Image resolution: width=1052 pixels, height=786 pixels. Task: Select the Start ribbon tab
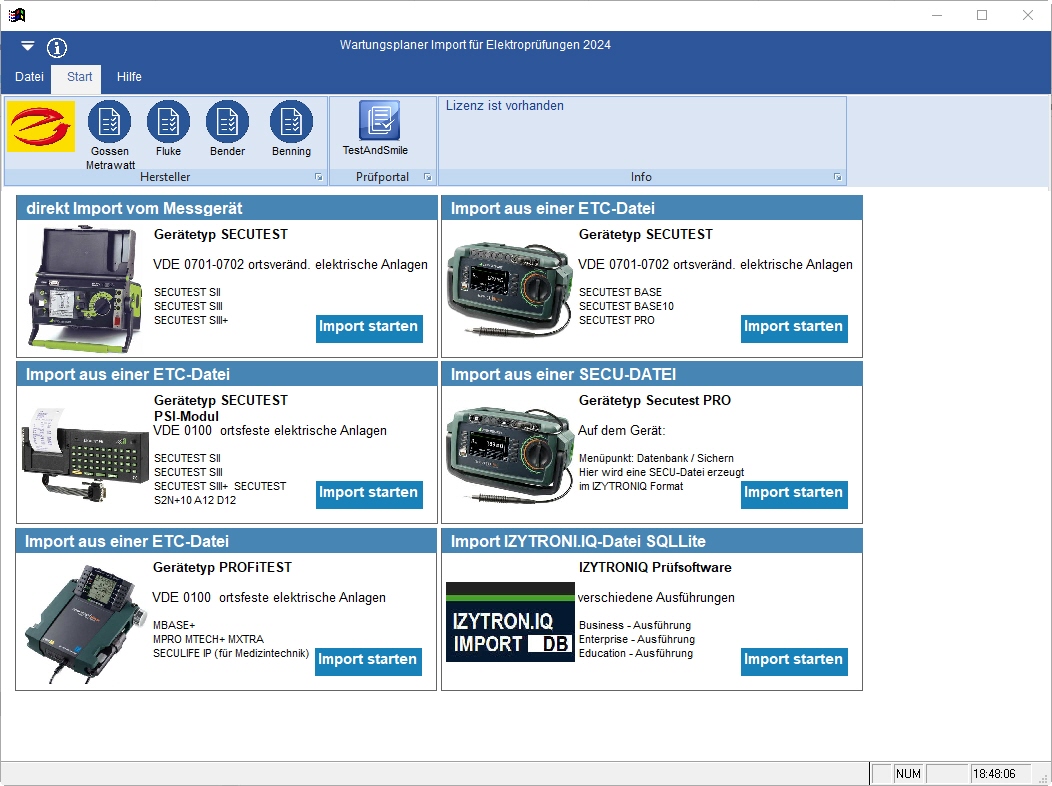click(80, 77)
